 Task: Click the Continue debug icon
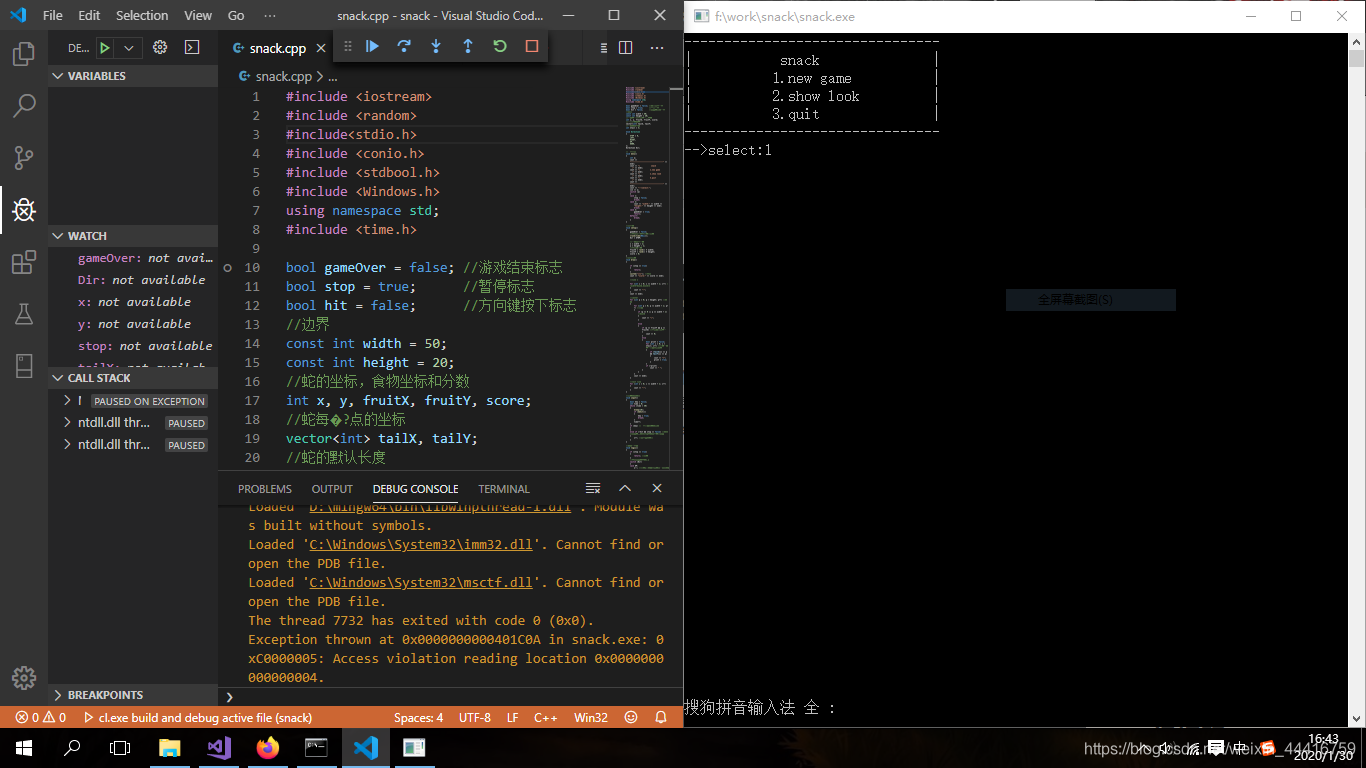coord(371,46)
